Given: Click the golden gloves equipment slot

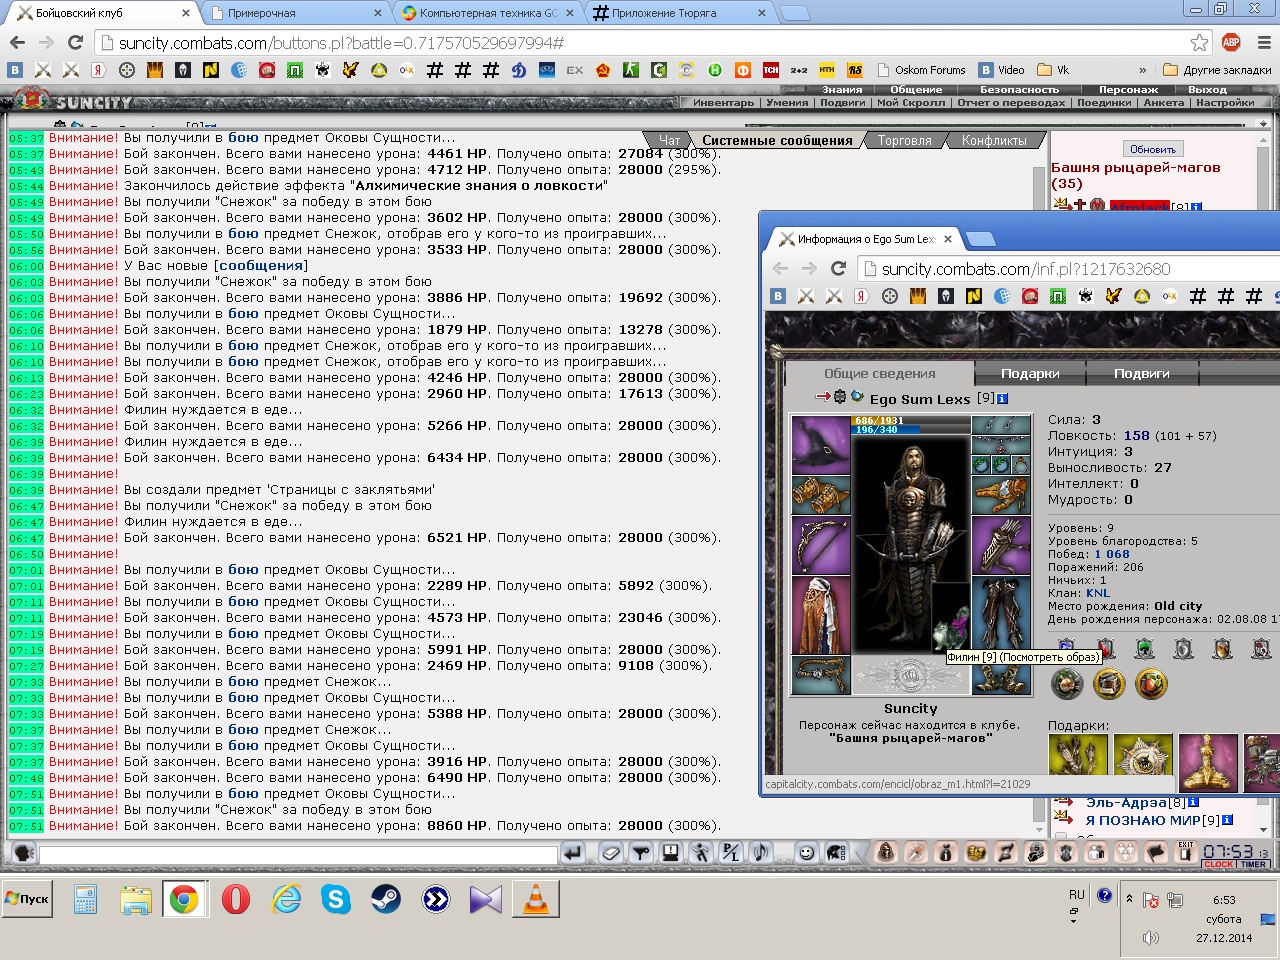Looking at the screenshot, I should [x=1001, y=495].
